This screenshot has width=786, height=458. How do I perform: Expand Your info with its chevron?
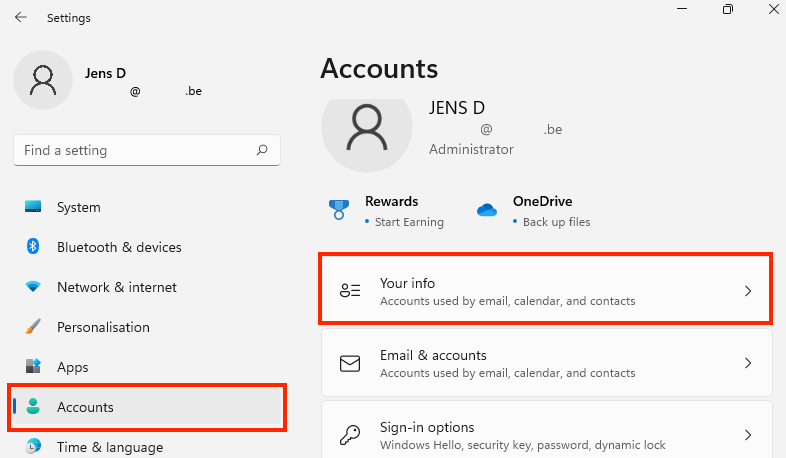748,291
